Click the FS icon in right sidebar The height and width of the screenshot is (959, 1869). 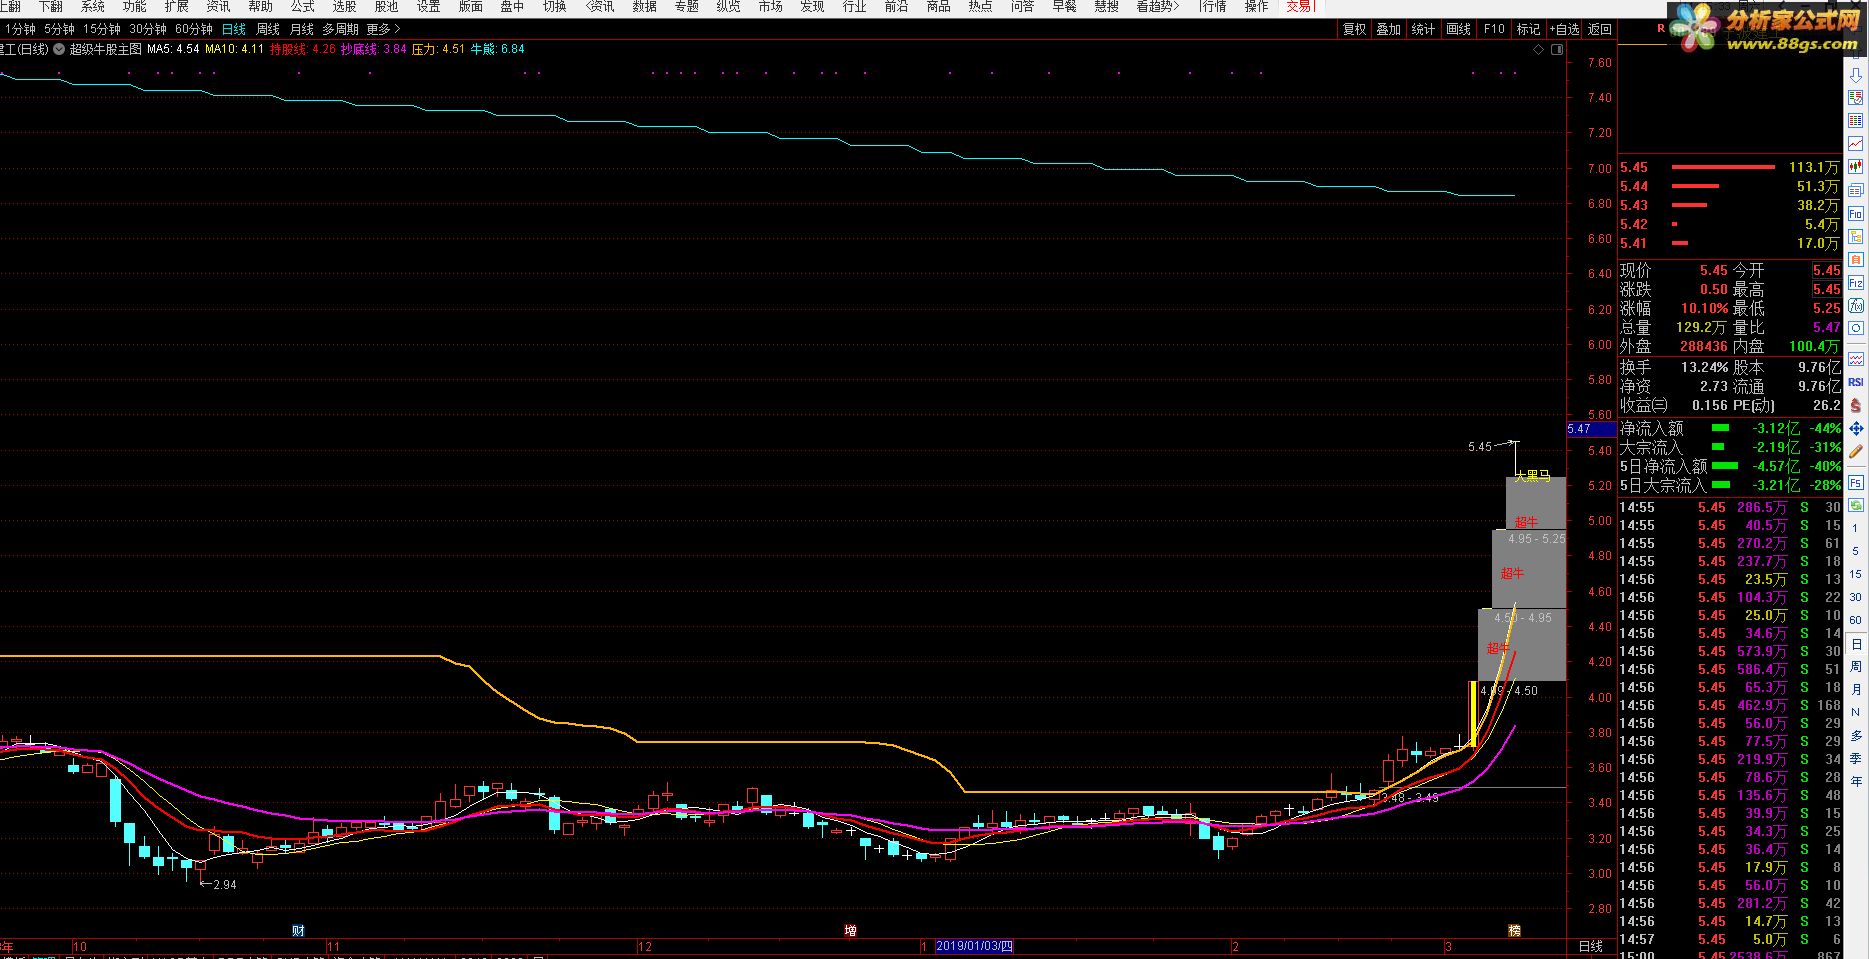[x=1856, y=483]
